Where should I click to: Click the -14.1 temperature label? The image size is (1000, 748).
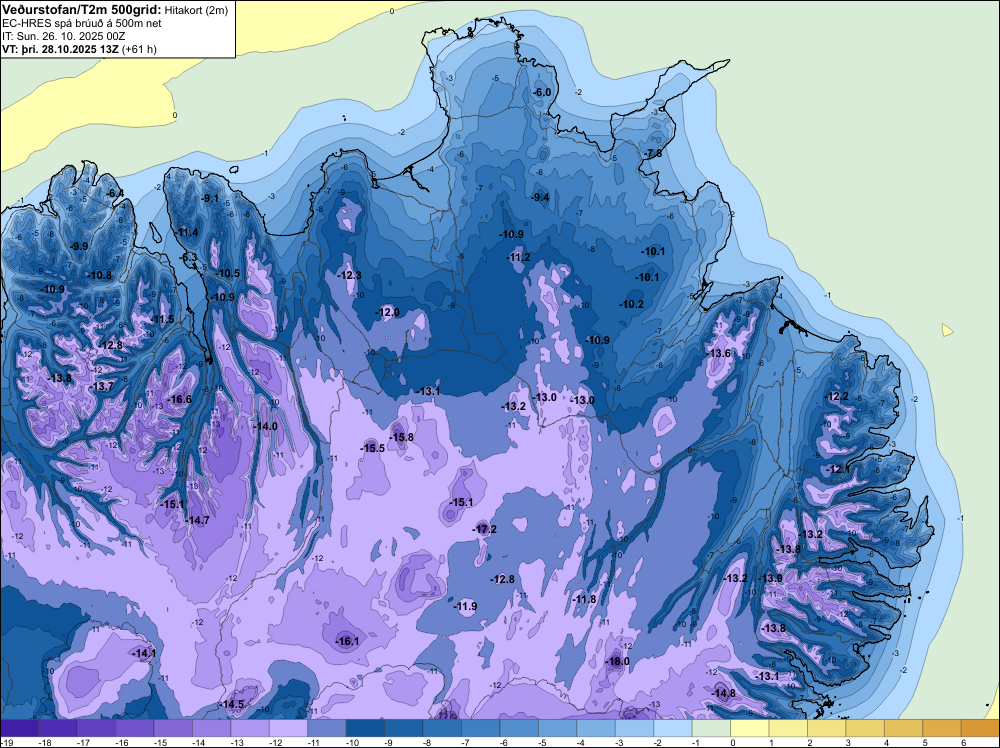pyautogui.click(x=143, y=653)
